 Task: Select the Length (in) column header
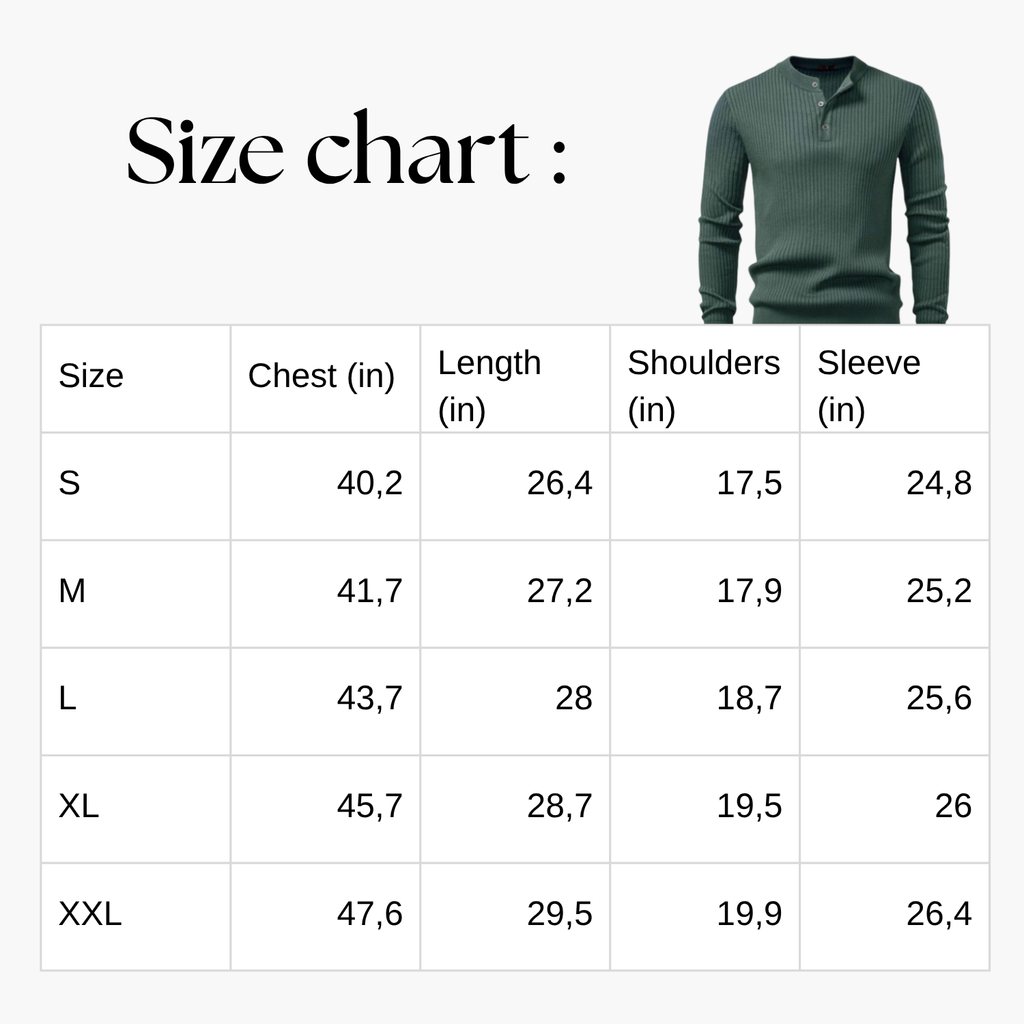point(515,379)
